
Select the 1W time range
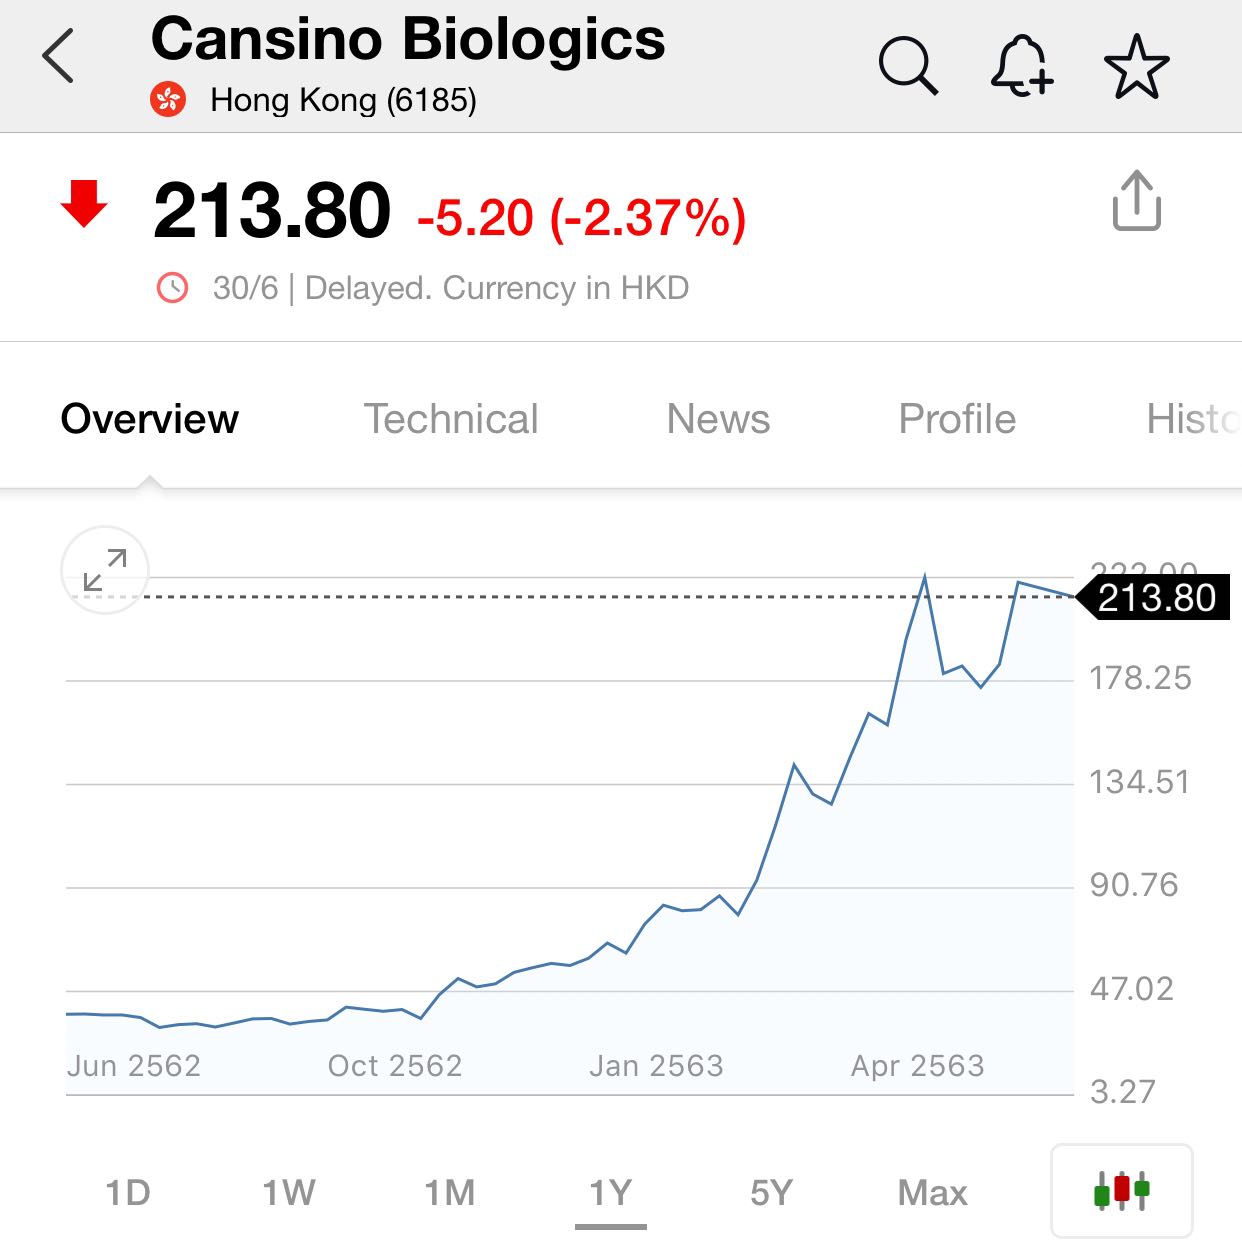coord(288,1192)
